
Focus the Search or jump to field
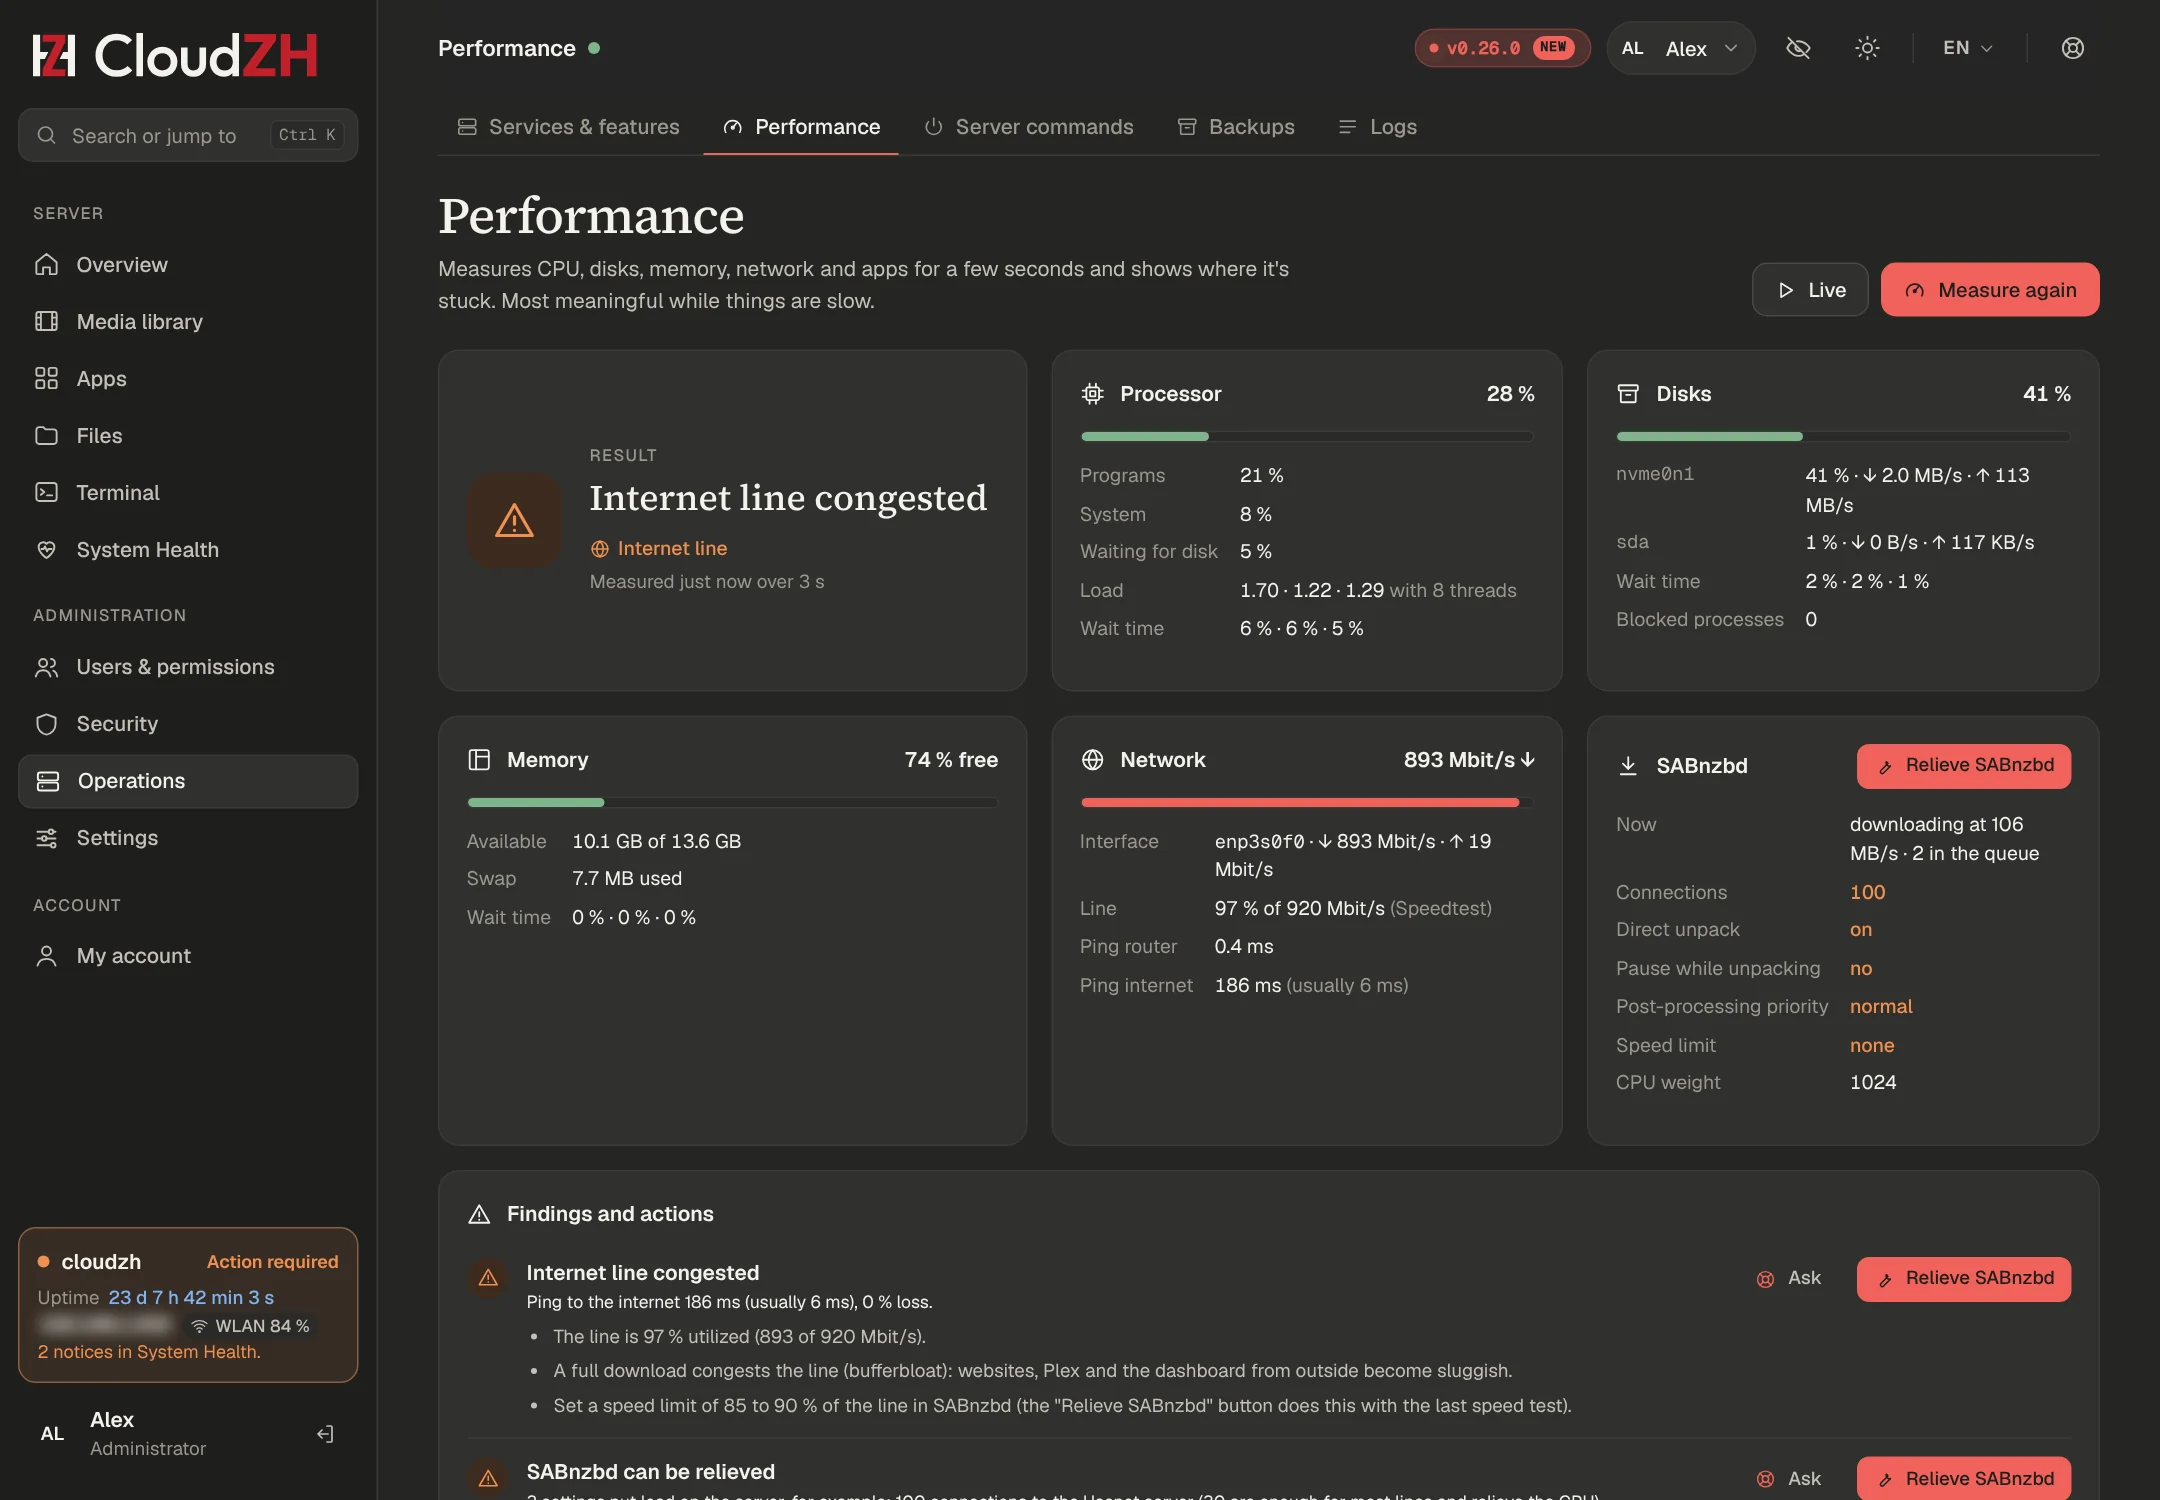pyautogui.click(x=188, y=135)
